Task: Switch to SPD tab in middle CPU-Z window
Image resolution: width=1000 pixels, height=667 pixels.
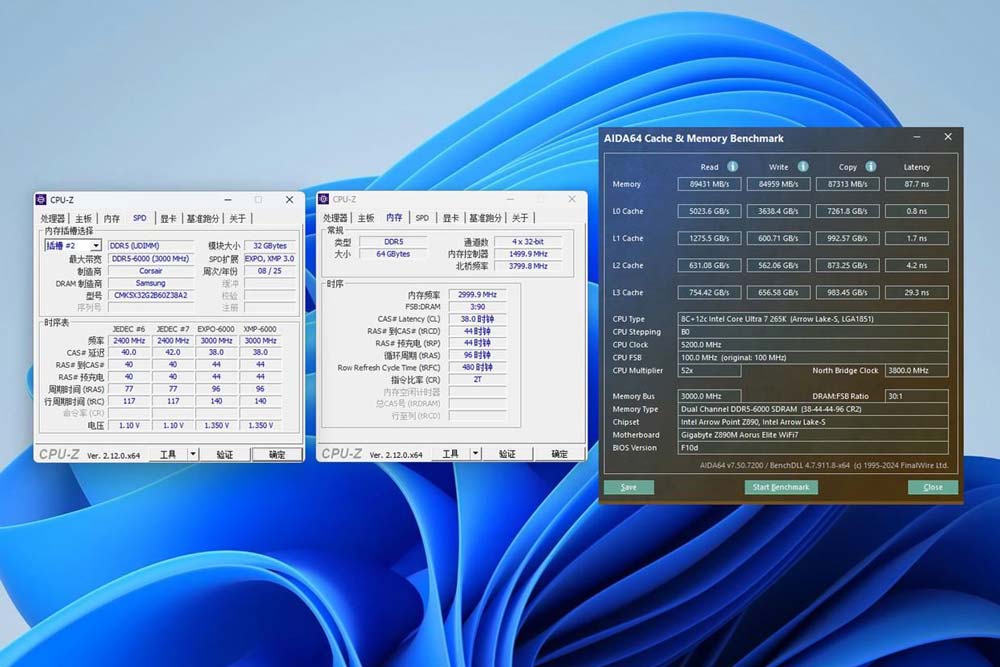Action: tap(422, 218)
